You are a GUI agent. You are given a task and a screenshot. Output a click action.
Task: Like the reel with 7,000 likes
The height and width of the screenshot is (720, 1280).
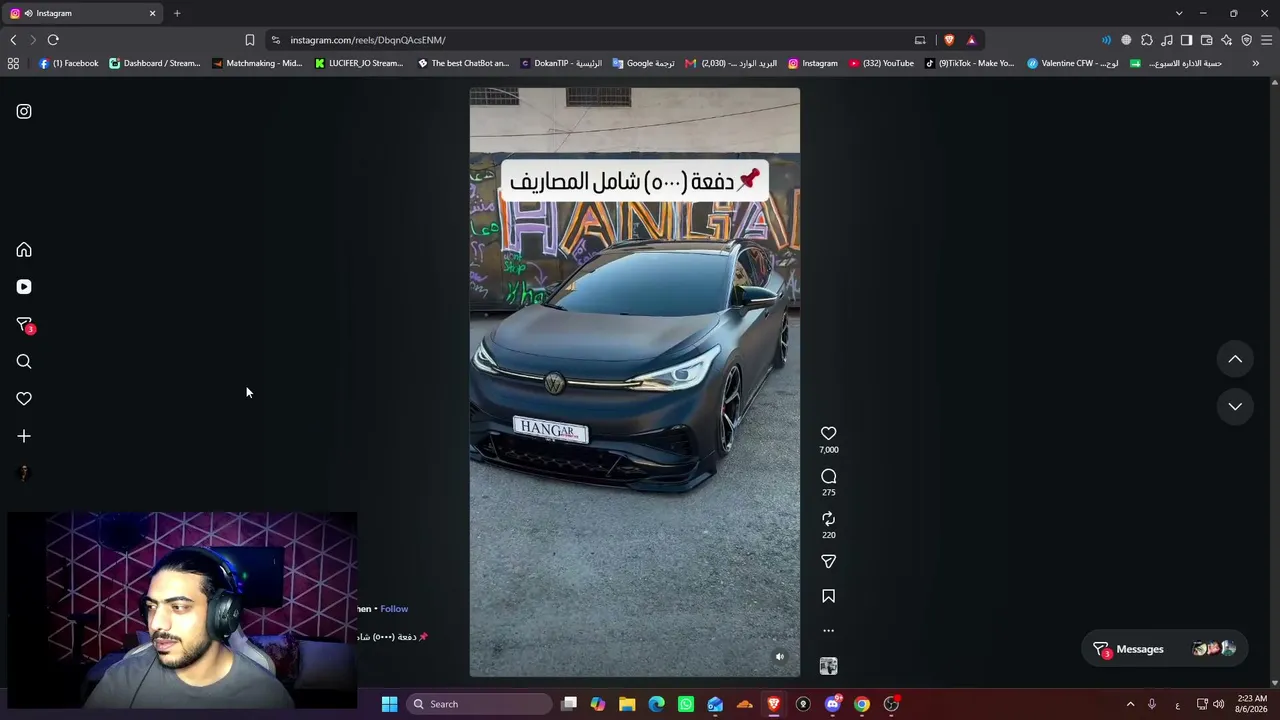tap(828, 433)
